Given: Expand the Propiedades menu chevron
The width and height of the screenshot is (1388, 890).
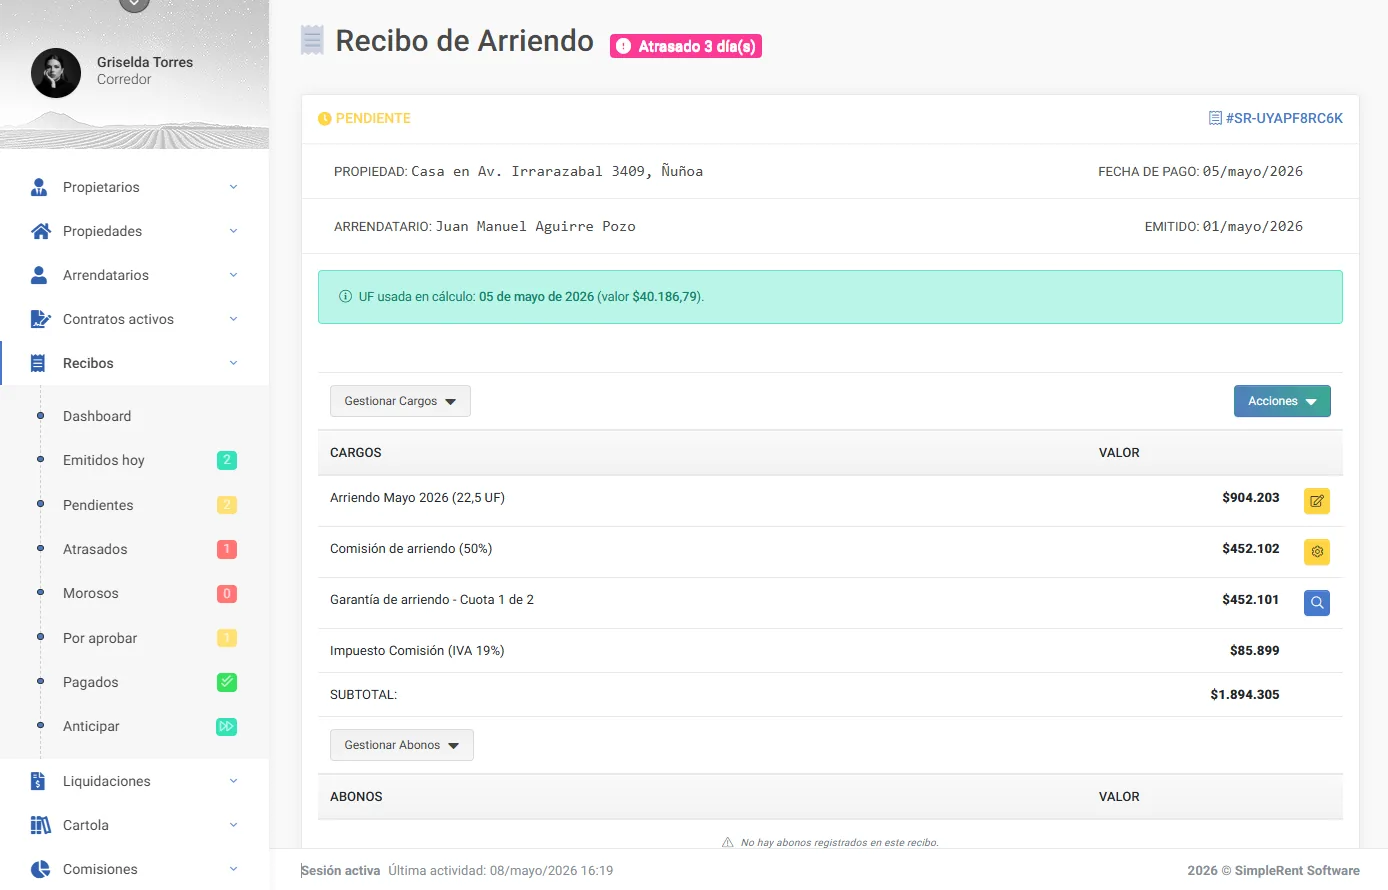Looking at the screenshot, I should pos(233,231).
